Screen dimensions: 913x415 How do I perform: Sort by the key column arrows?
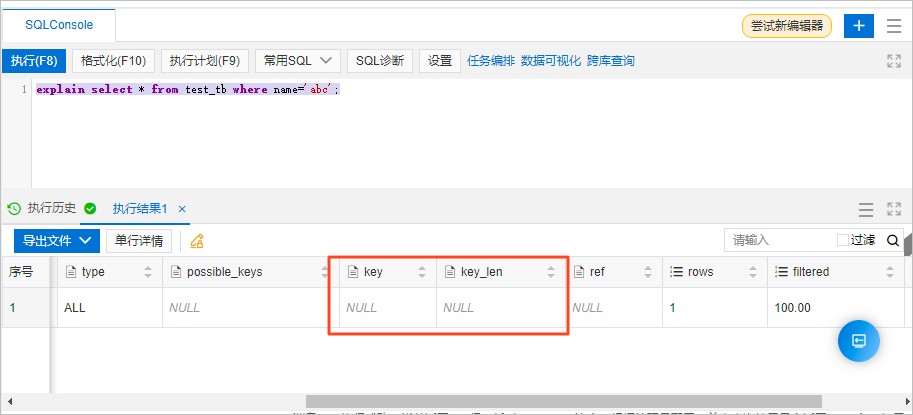pos(422,272)
